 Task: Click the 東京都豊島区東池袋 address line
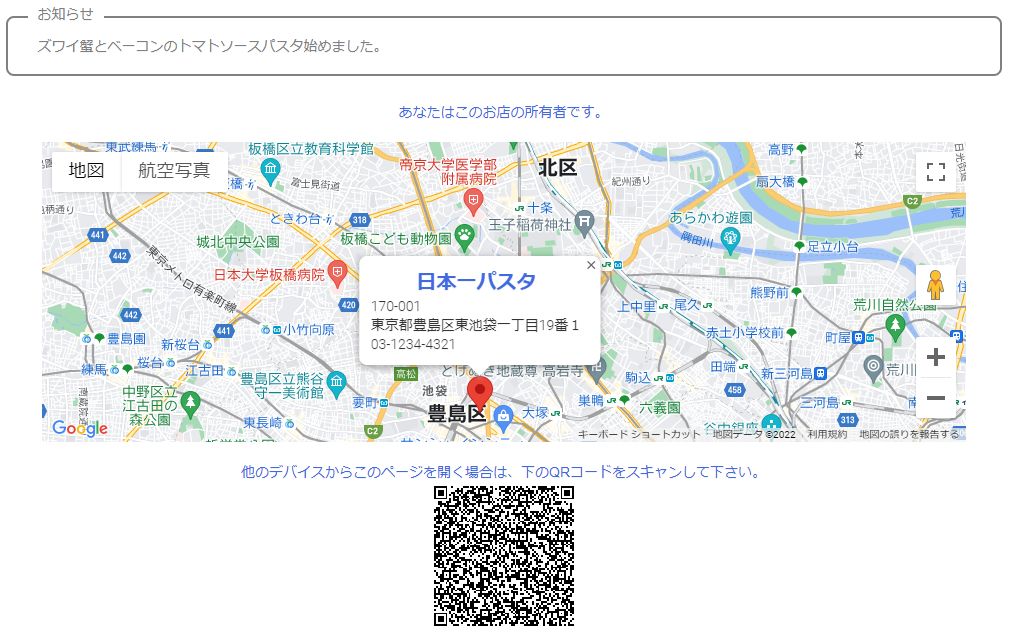click(475, 325)
